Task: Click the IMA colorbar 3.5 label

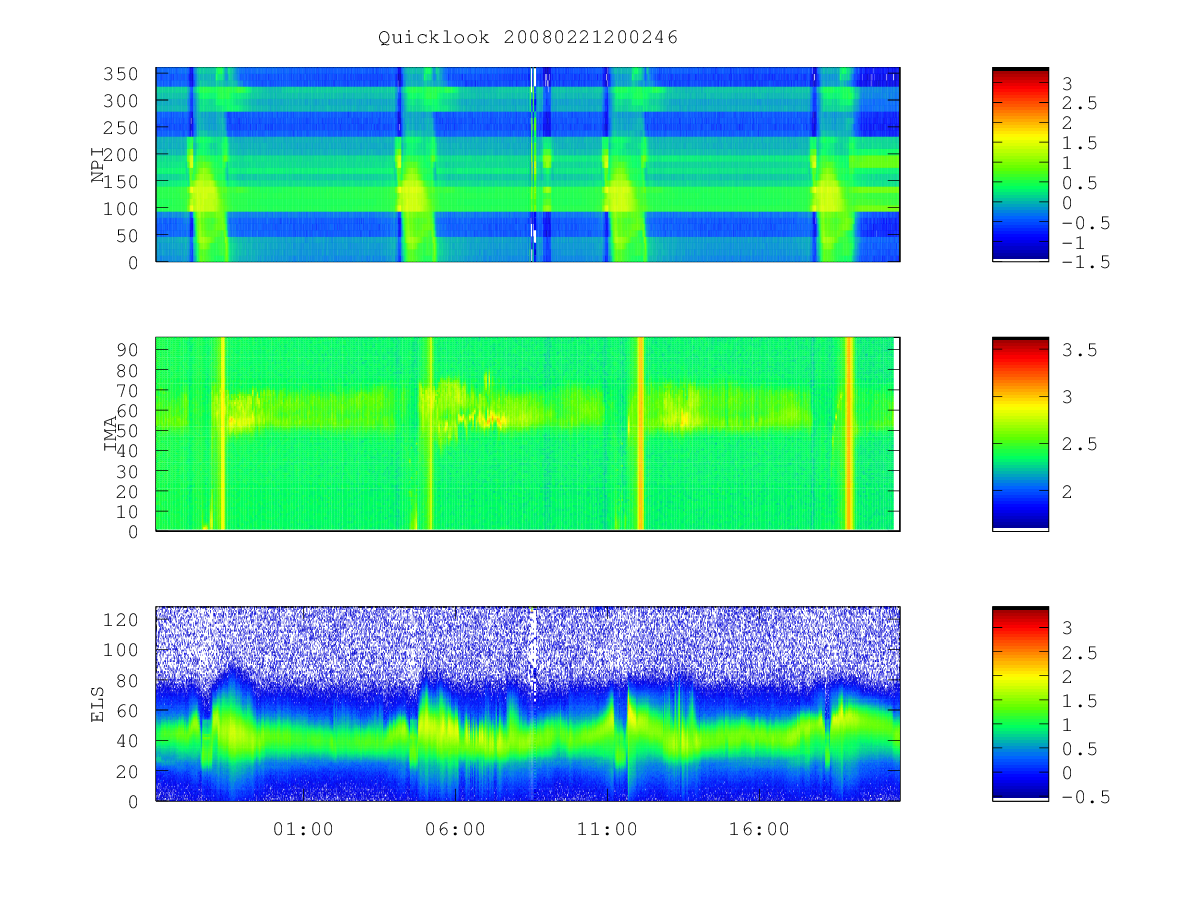Action: pos(1080,350)
